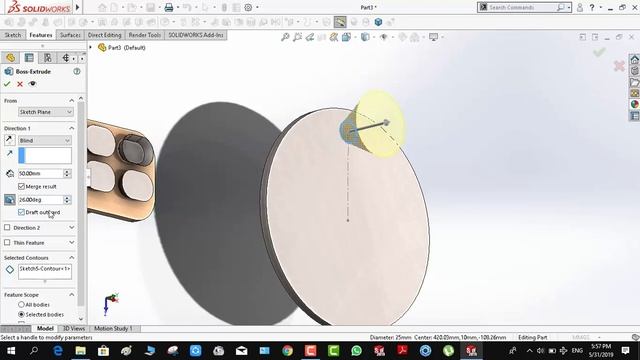Click the Direction of Extrusion selection box
Image resolution: width=640 pixels, height=360 pixels.
45,156
